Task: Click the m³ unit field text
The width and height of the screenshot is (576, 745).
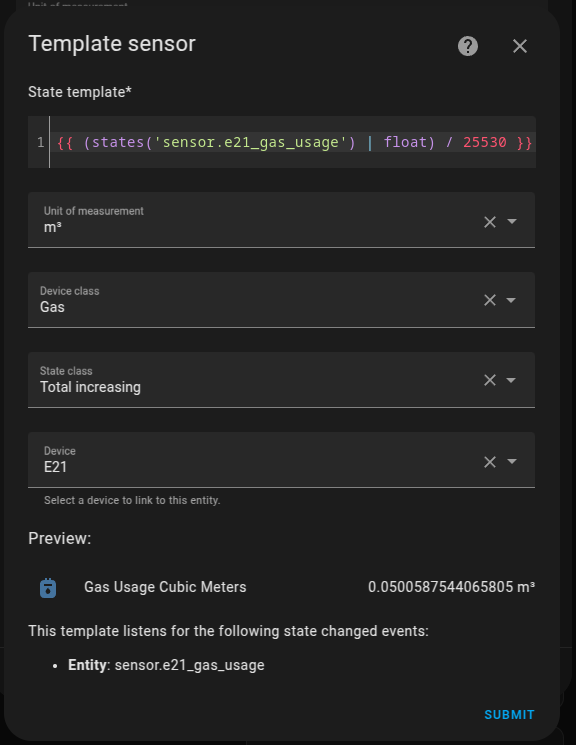Action: [x=53, y=228]
